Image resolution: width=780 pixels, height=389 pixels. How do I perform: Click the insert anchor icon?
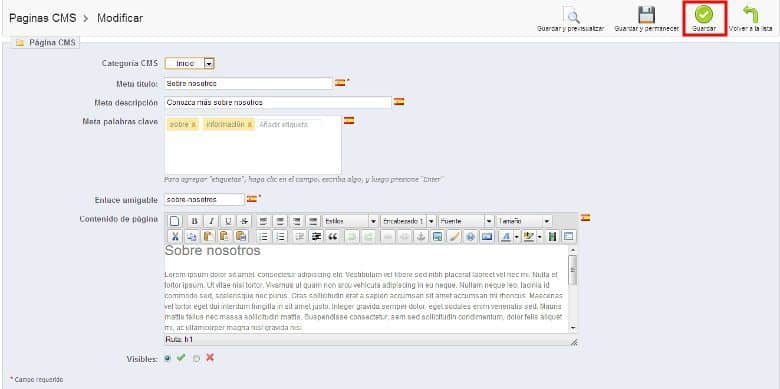point(420,237)
